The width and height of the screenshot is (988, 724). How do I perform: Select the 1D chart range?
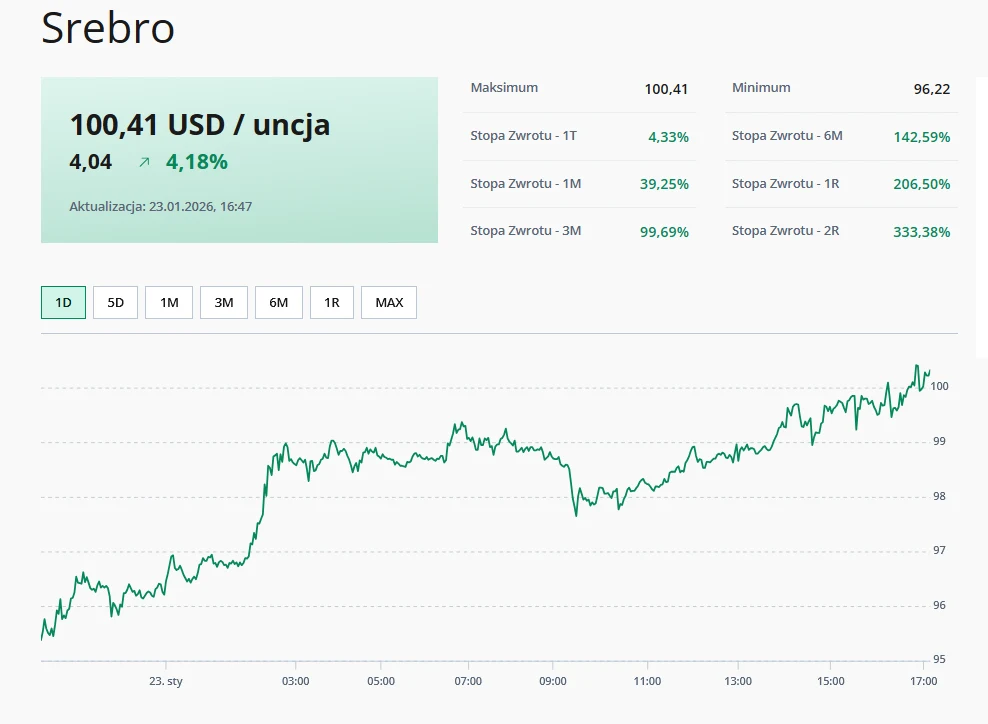point(63,302)
